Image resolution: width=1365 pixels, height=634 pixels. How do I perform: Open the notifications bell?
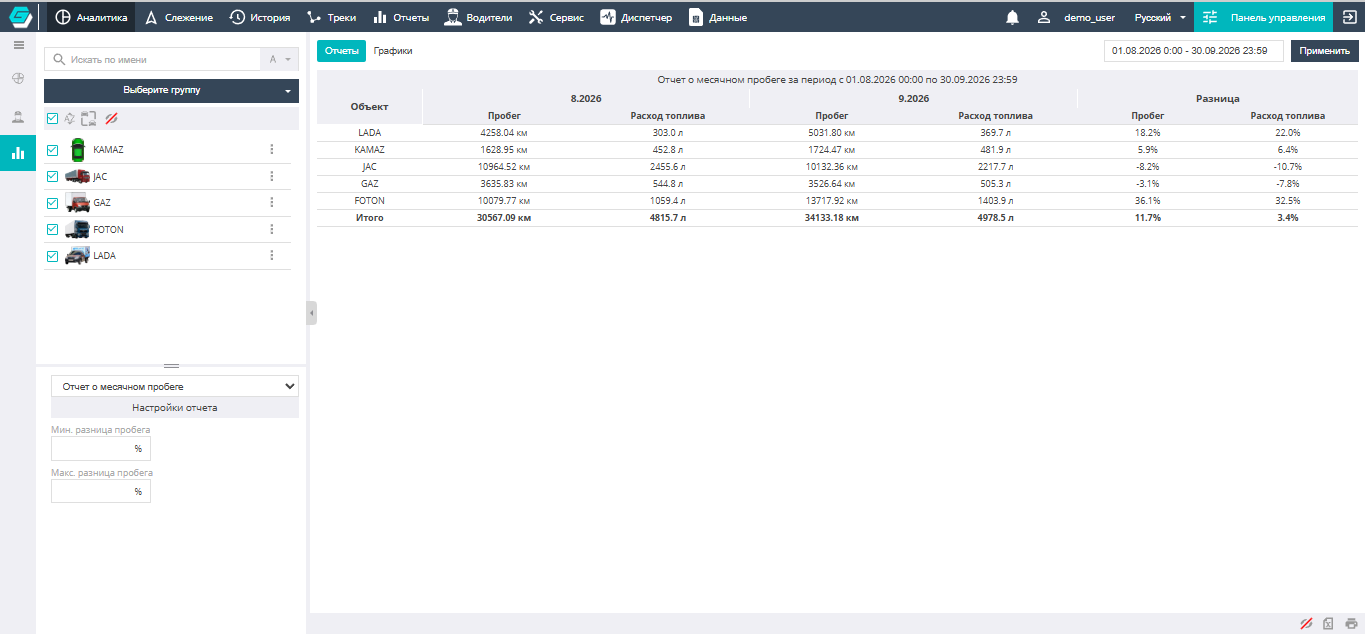coord(1013,17)
